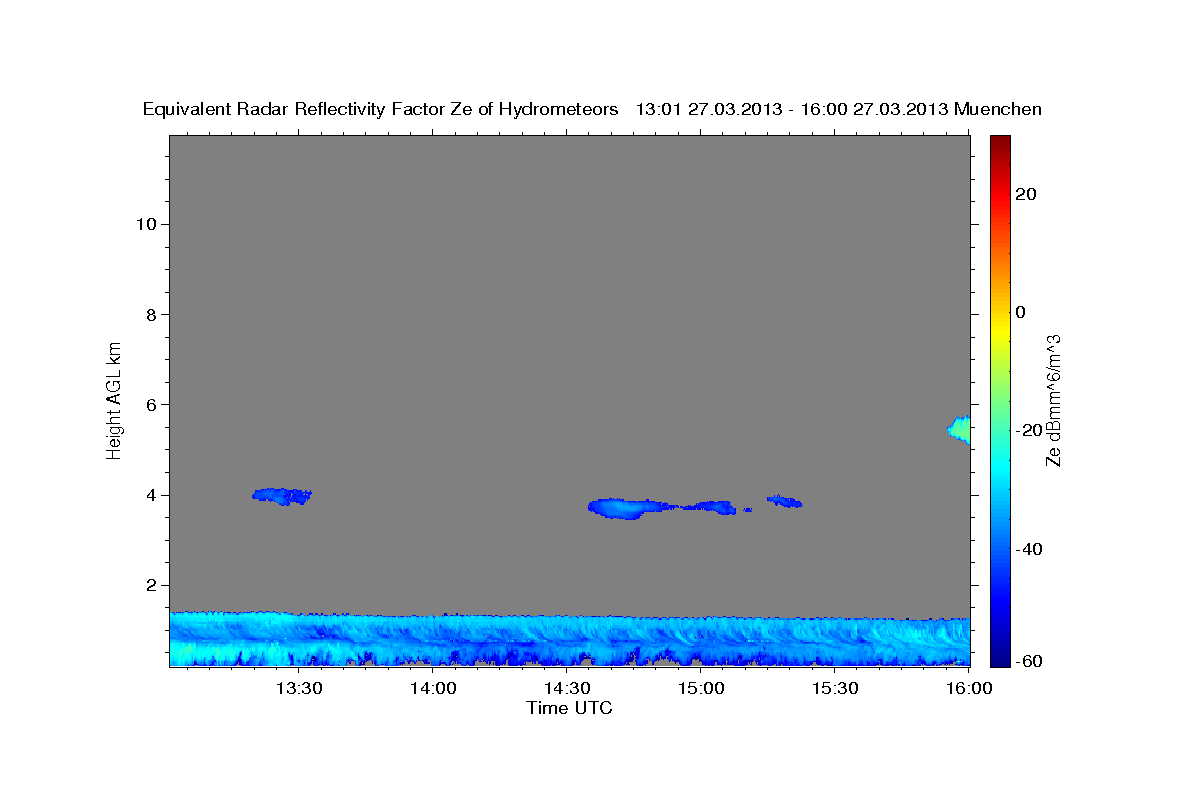
Task: Click the large cloud echo near 14:40
Action: pyautogui.click(x=628, y=508)
